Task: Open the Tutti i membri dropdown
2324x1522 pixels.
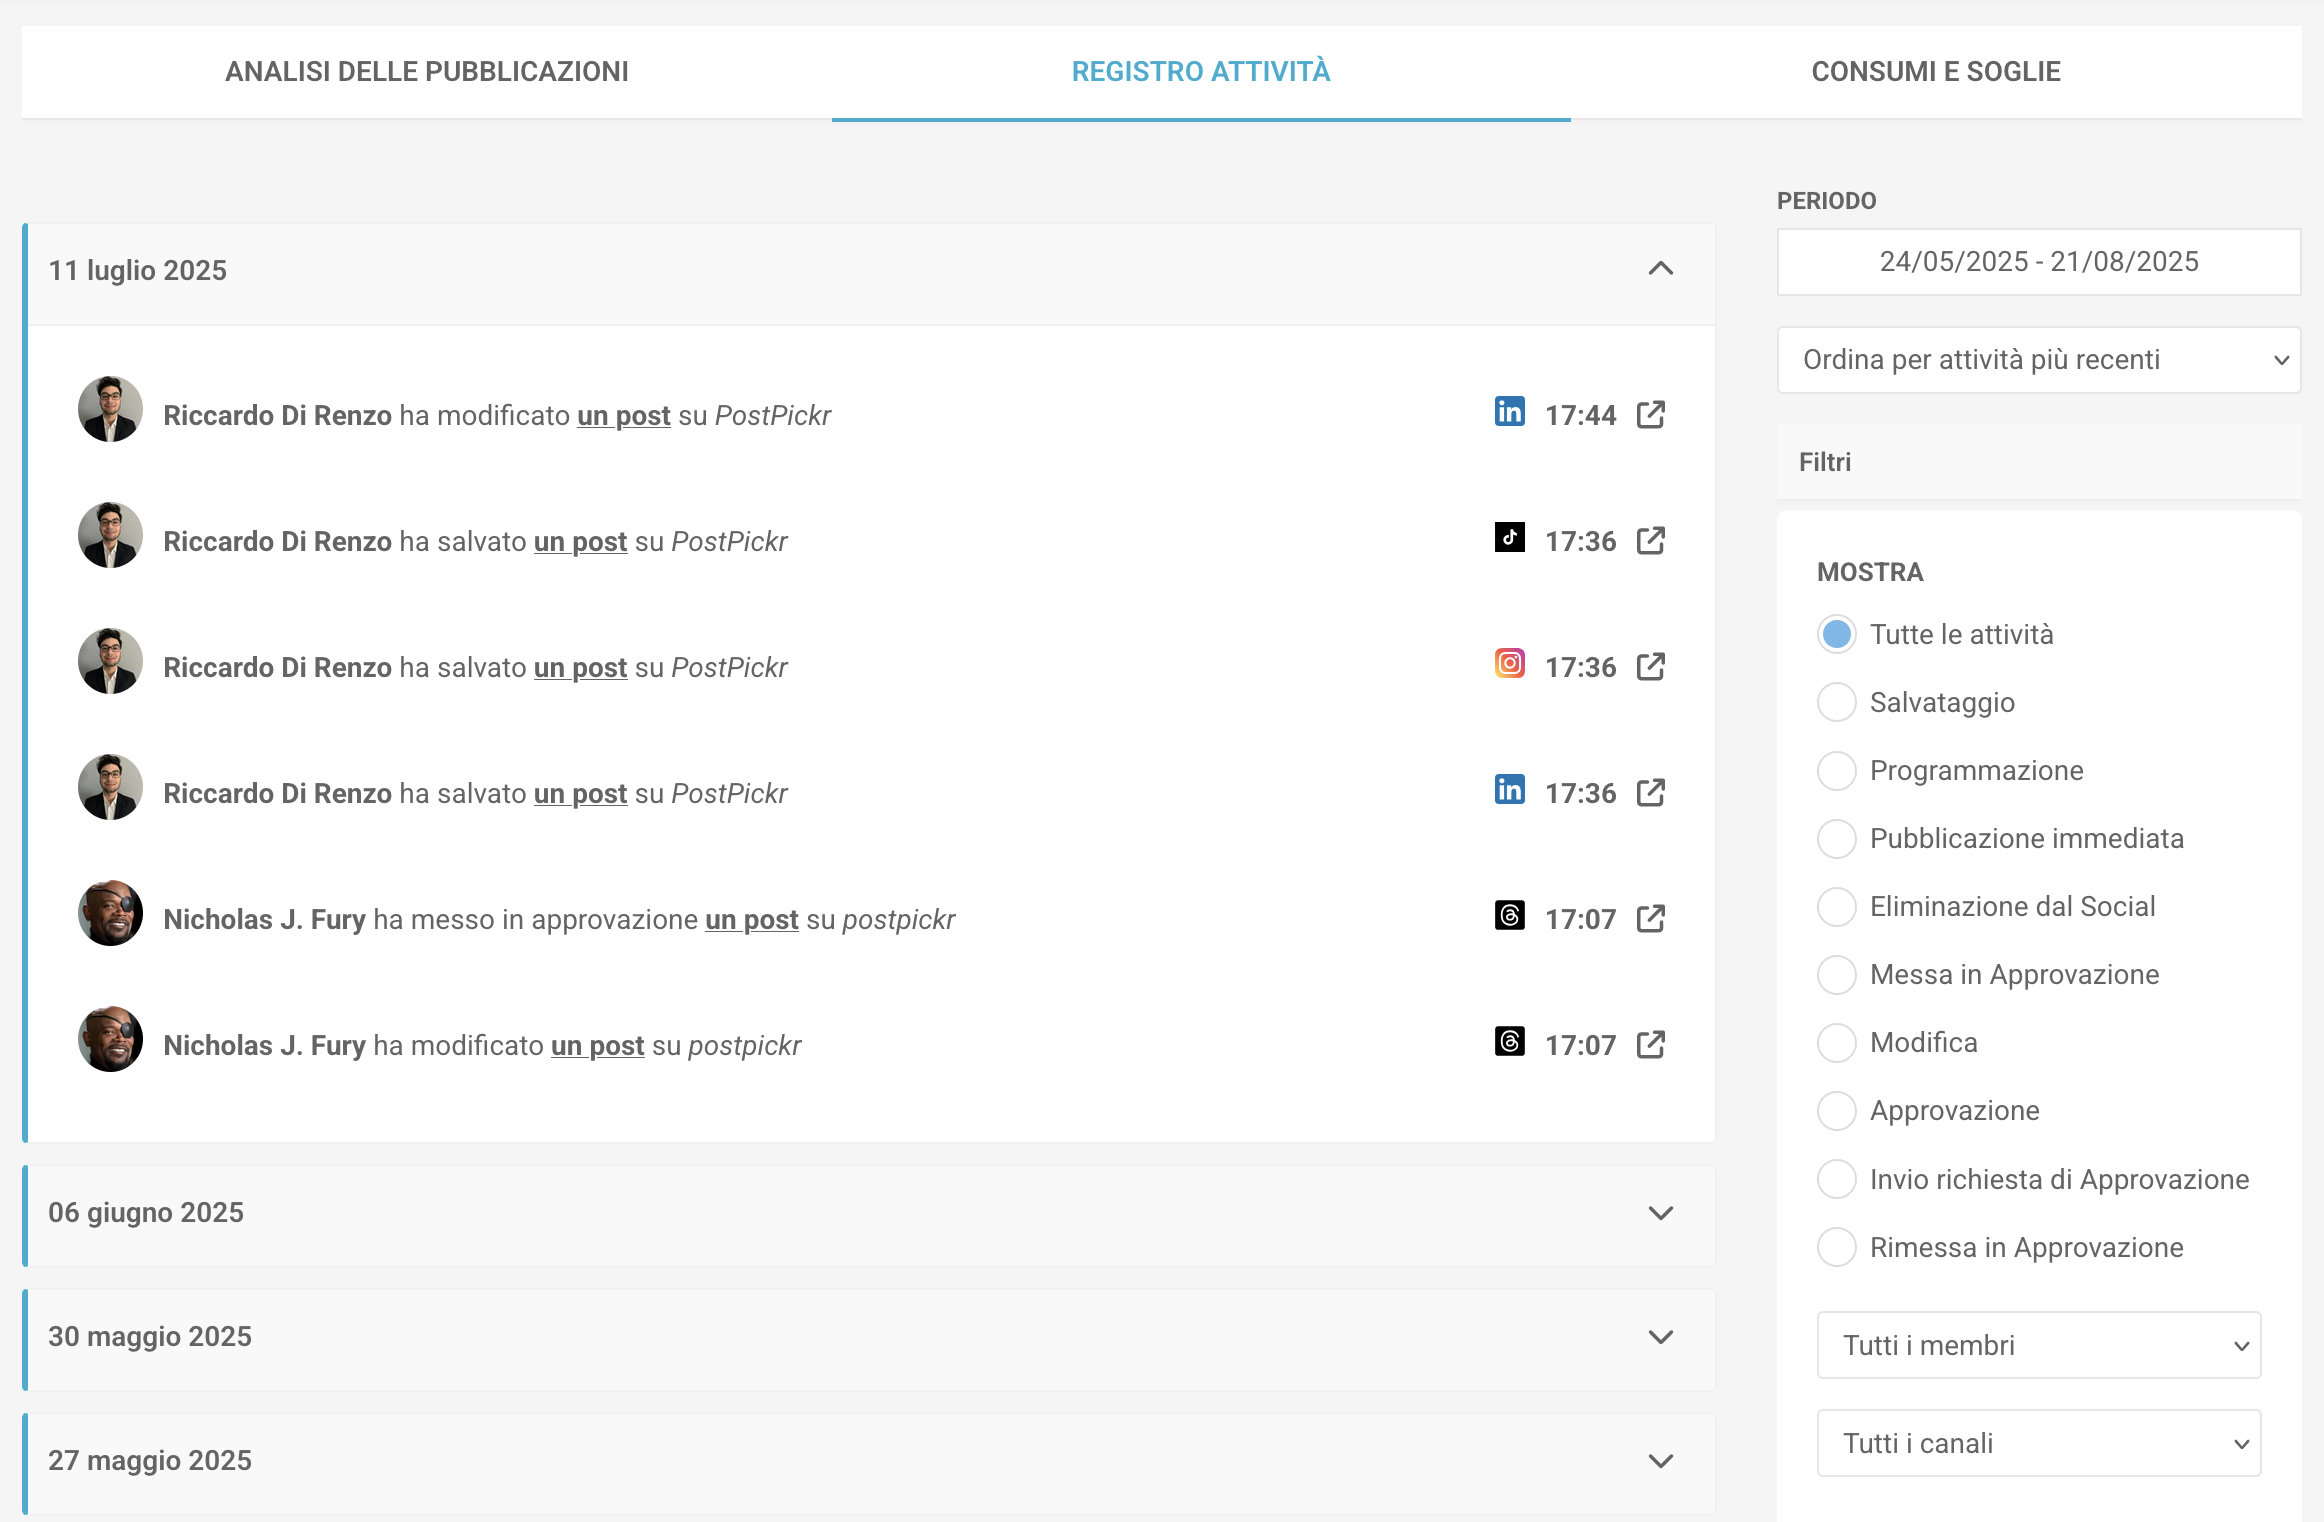Action: pos(2038,1345)
